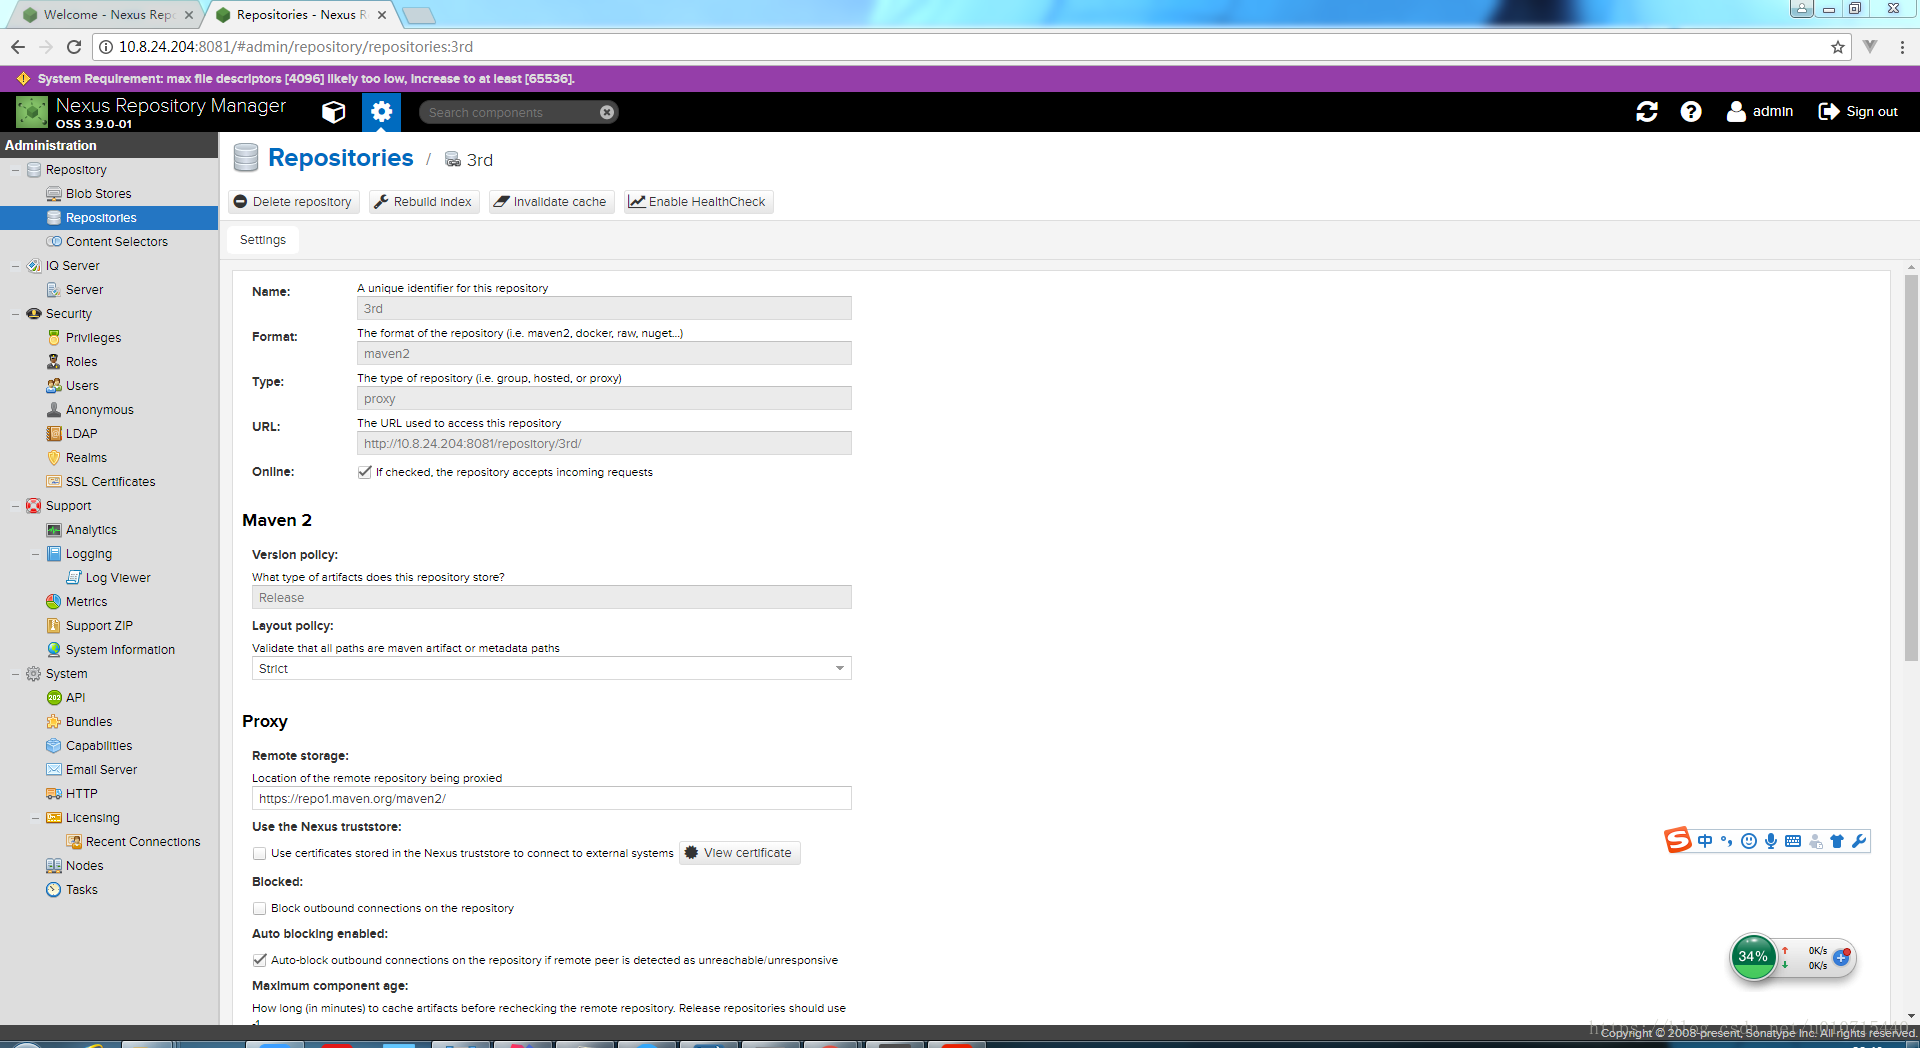Reload the browser page
1920x1048 pixels.
pos(73,47)
